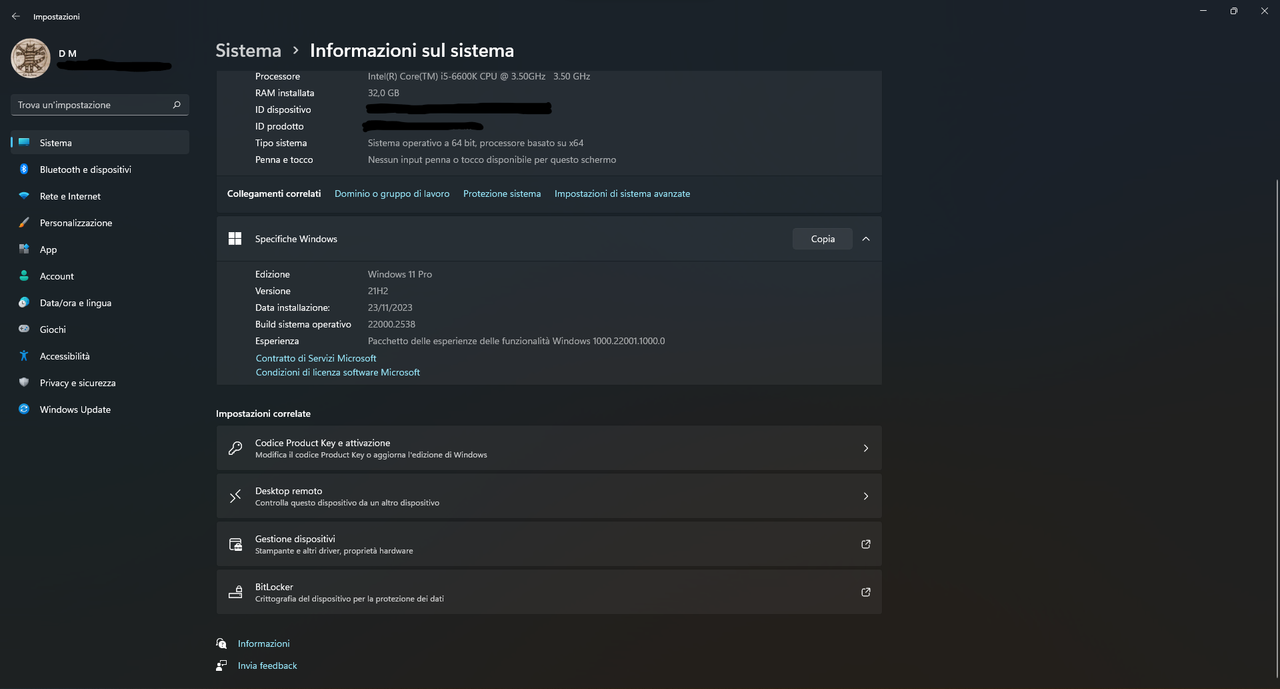Click external link icon on Gestione dispositivi
The image size is (1280, 689).
pyautogui.click(x=866, y=544)
